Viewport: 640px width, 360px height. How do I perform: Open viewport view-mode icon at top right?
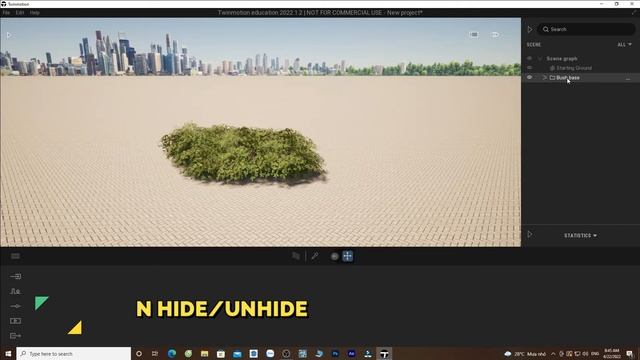tap(473, 35)
